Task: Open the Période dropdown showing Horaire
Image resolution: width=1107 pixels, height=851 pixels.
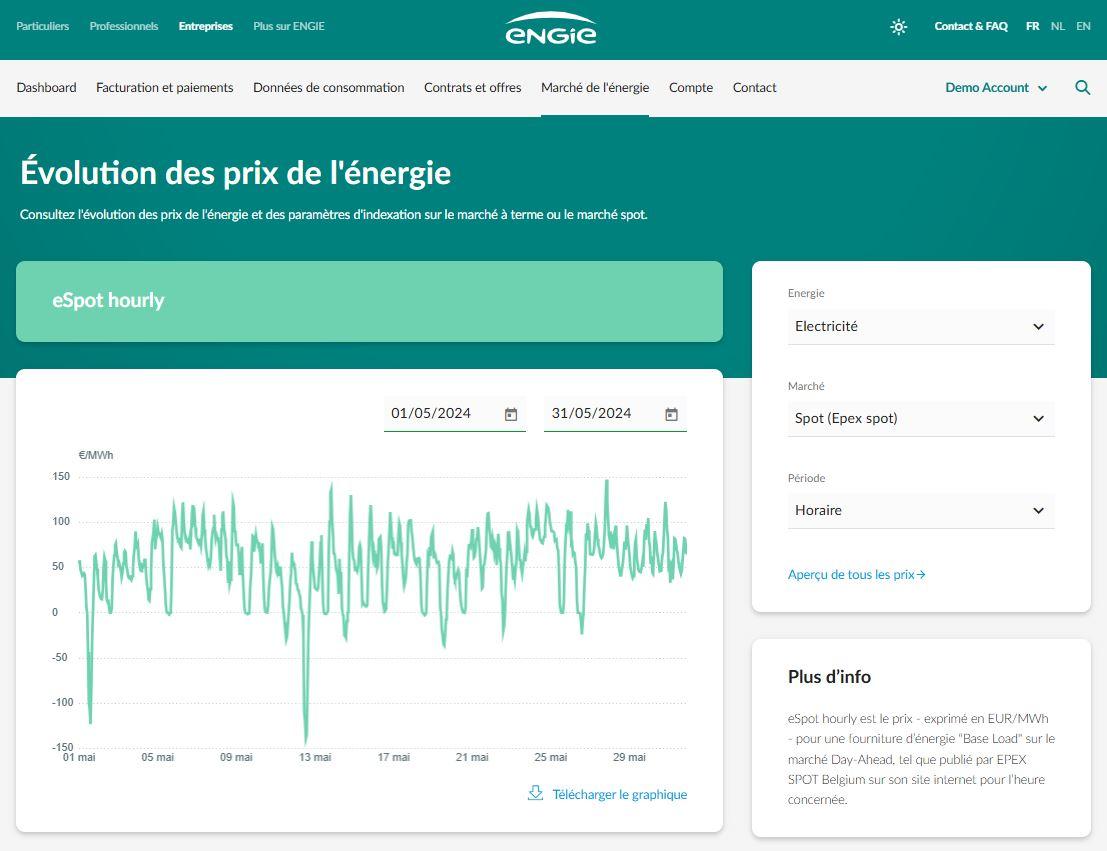Action: pos(921,510)
